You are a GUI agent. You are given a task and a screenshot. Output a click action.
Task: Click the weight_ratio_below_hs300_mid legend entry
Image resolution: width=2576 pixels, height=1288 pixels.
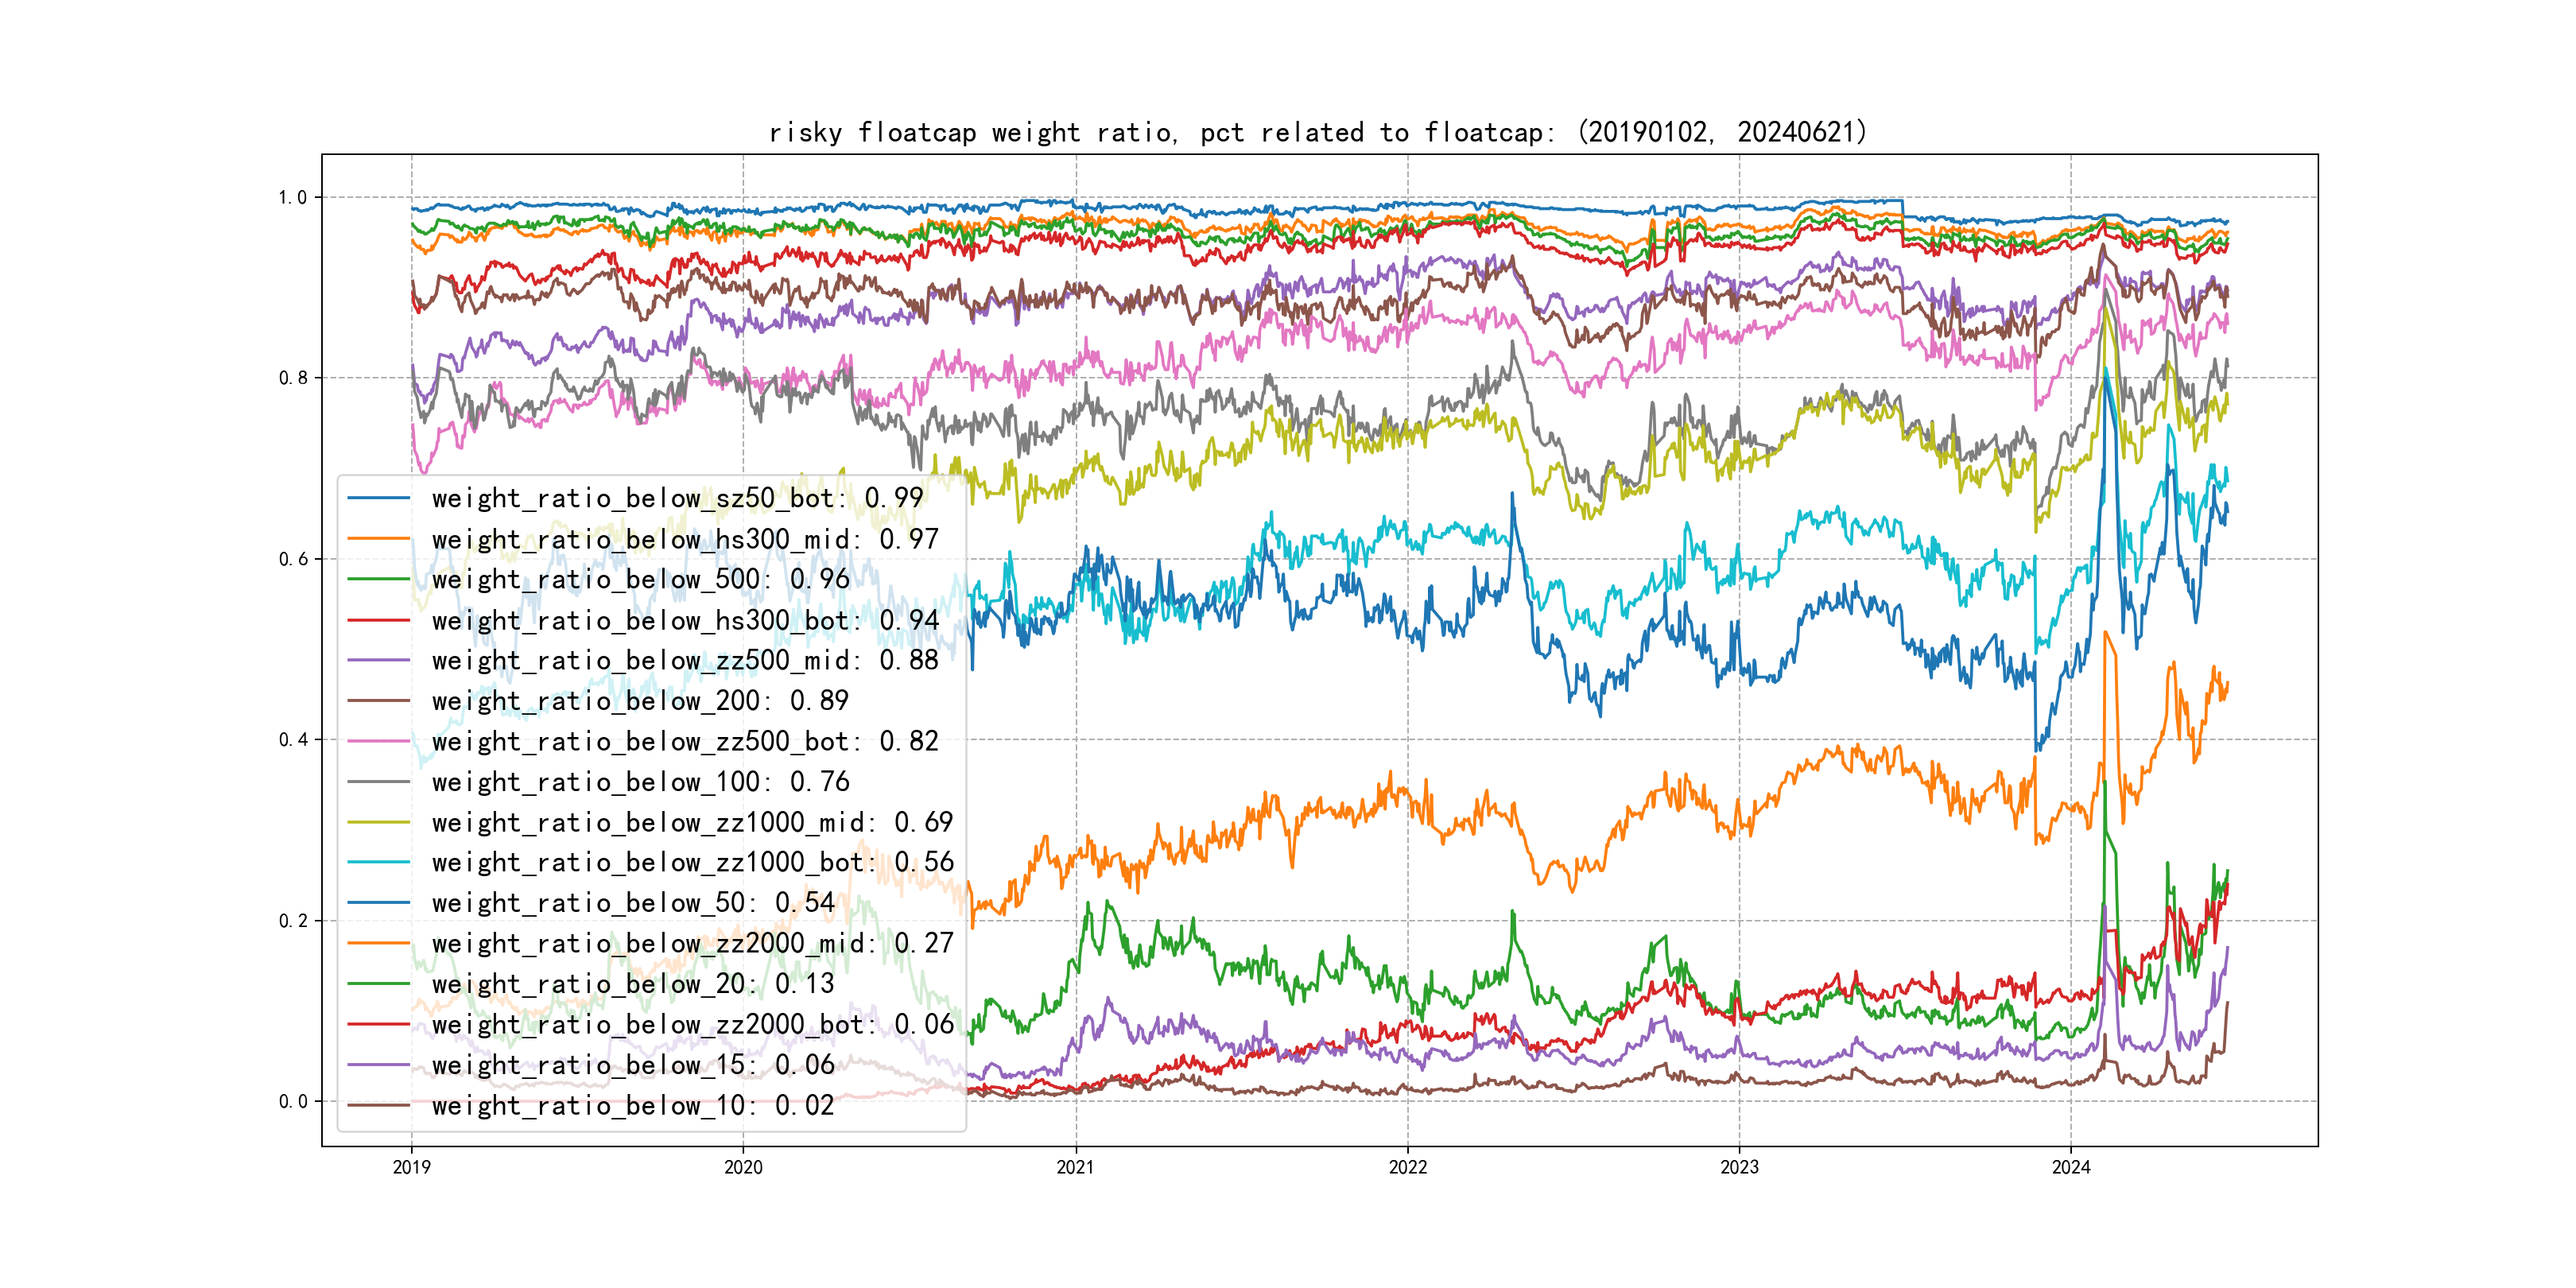[x=685, y=539]
